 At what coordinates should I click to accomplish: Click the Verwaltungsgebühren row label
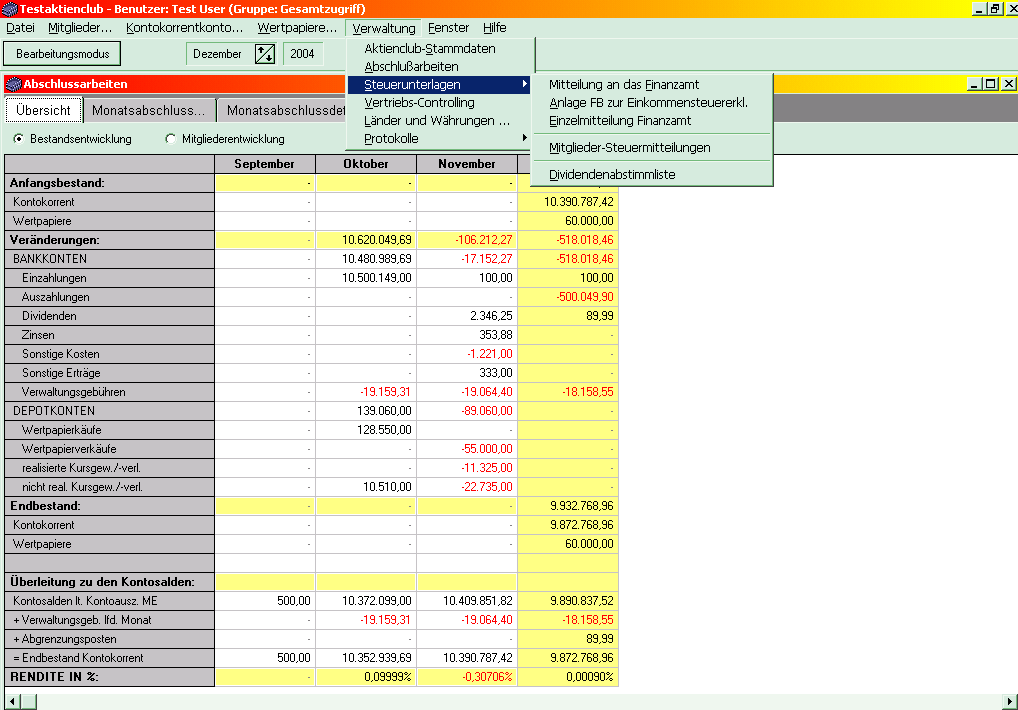(x=110, y=392)
